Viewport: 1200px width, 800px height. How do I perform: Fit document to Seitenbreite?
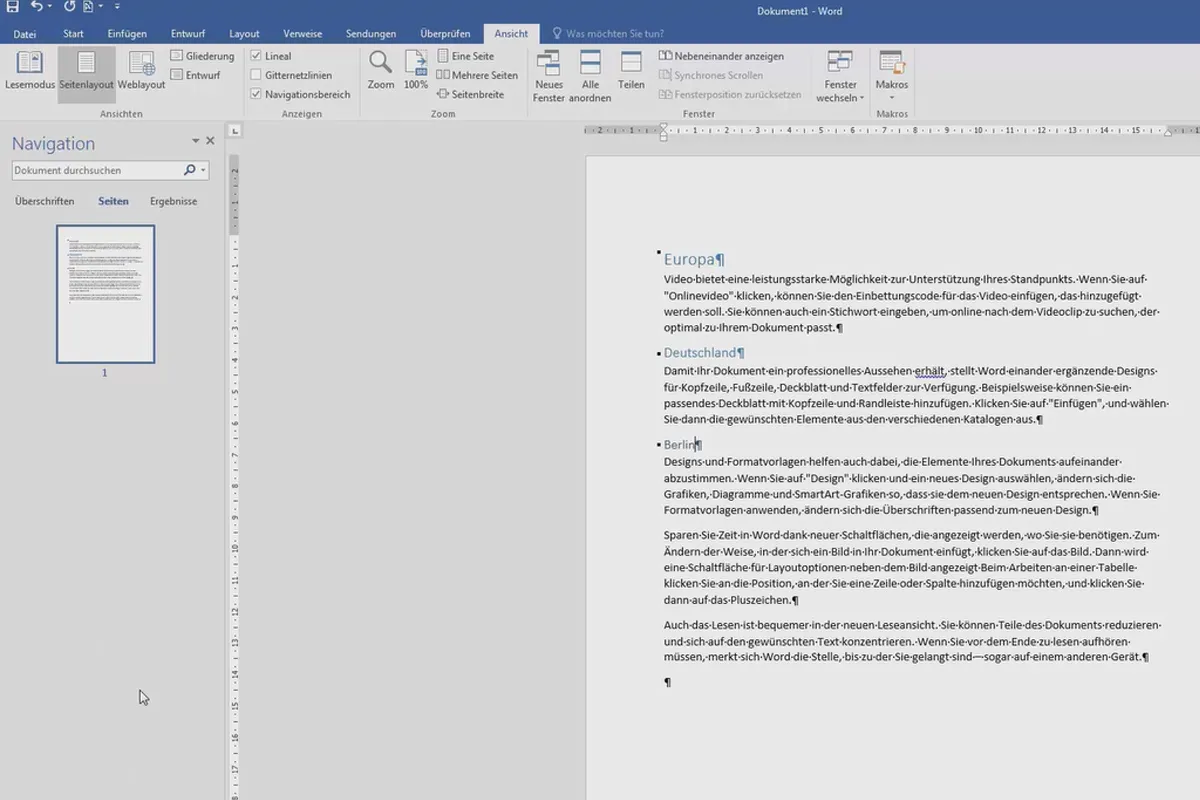point(471,94)
